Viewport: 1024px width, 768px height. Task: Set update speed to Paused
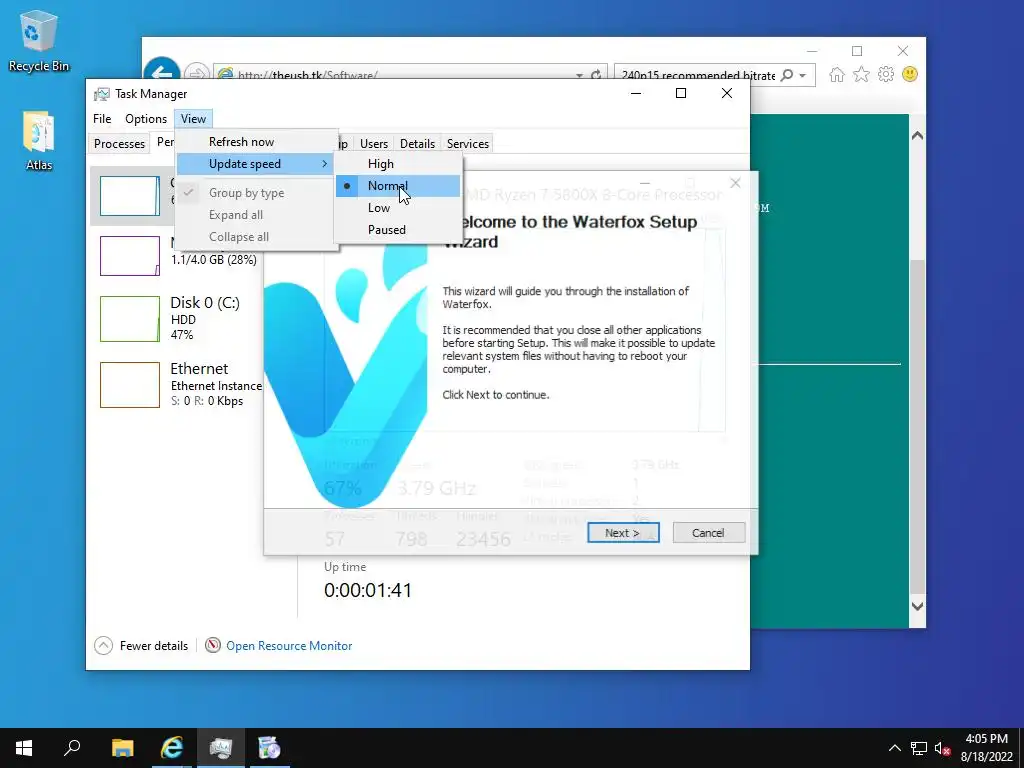tap(398, 230)
